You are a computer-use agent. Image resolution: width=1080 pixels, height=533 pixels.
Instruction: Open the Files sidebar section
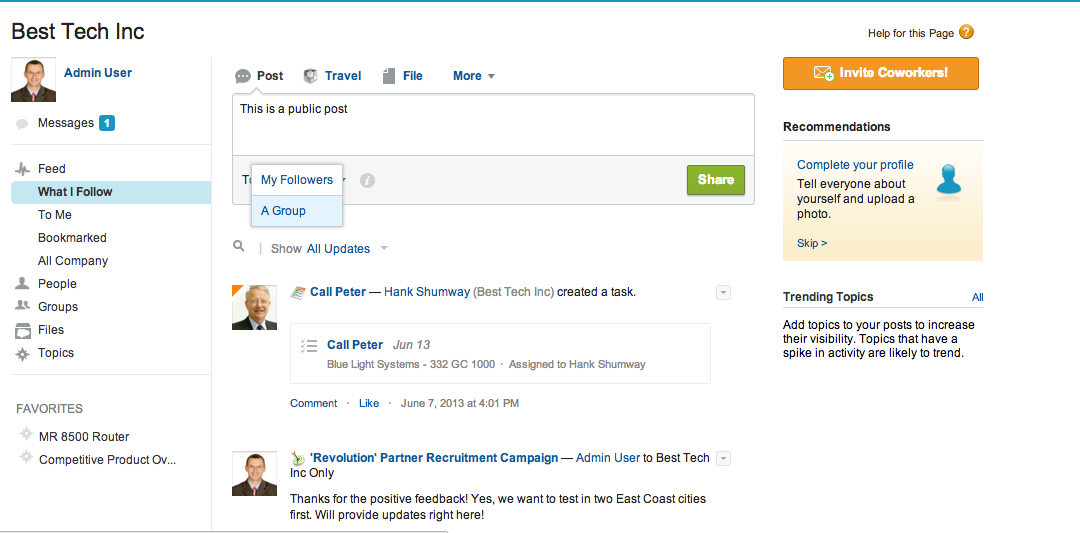click(x=51, y=330)
